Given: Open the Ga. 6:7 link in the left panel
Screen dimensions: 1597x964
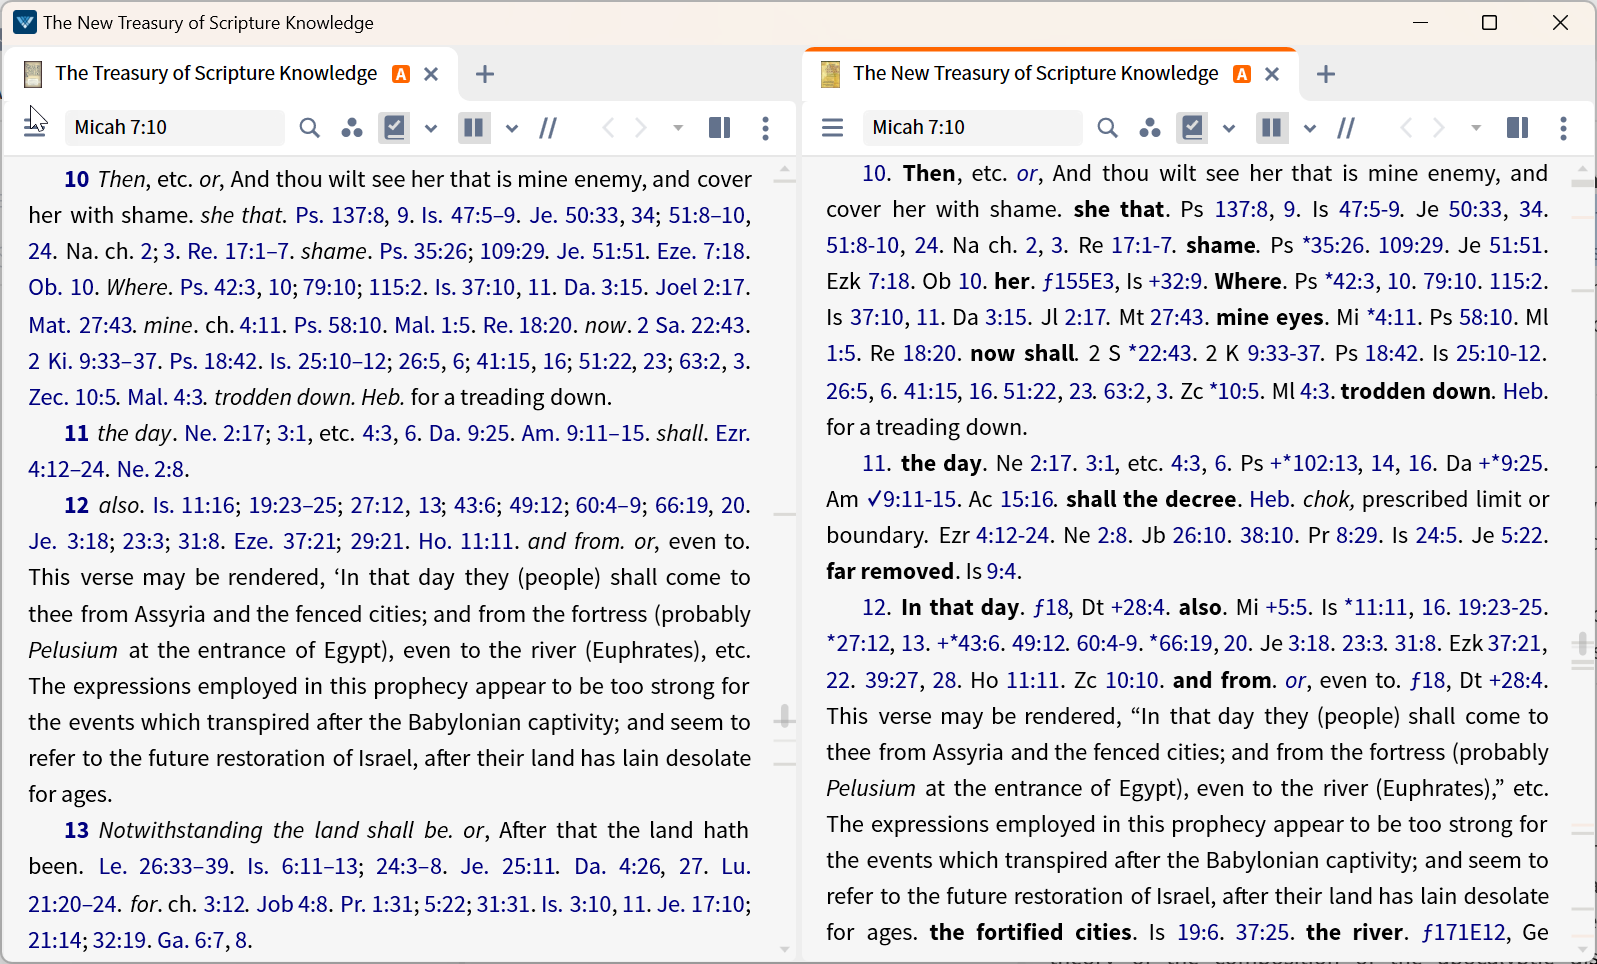Looking at the screenshot, I should point(190,940).
